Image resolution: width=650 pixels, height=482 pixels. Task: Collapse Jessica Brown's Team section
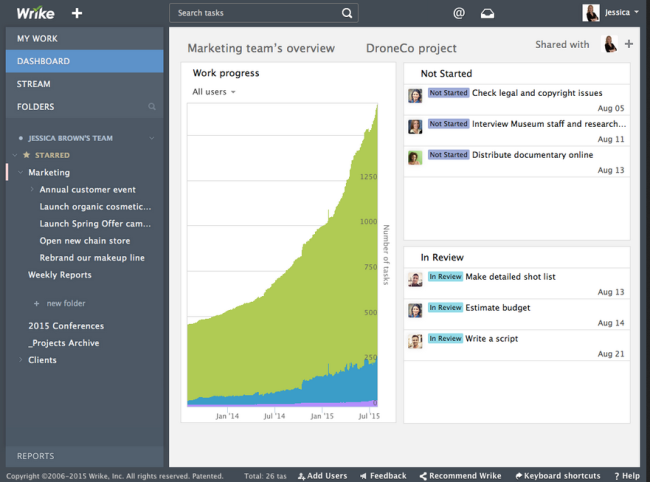point(152,138)
